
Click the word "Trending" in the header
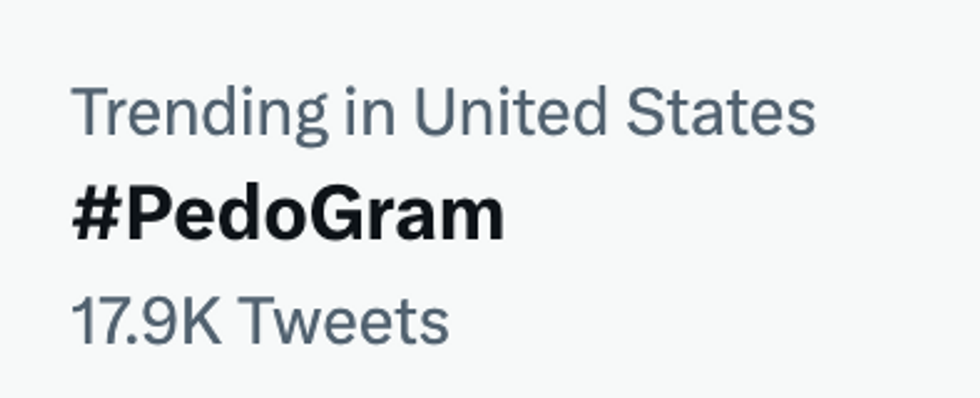point(200,116)
